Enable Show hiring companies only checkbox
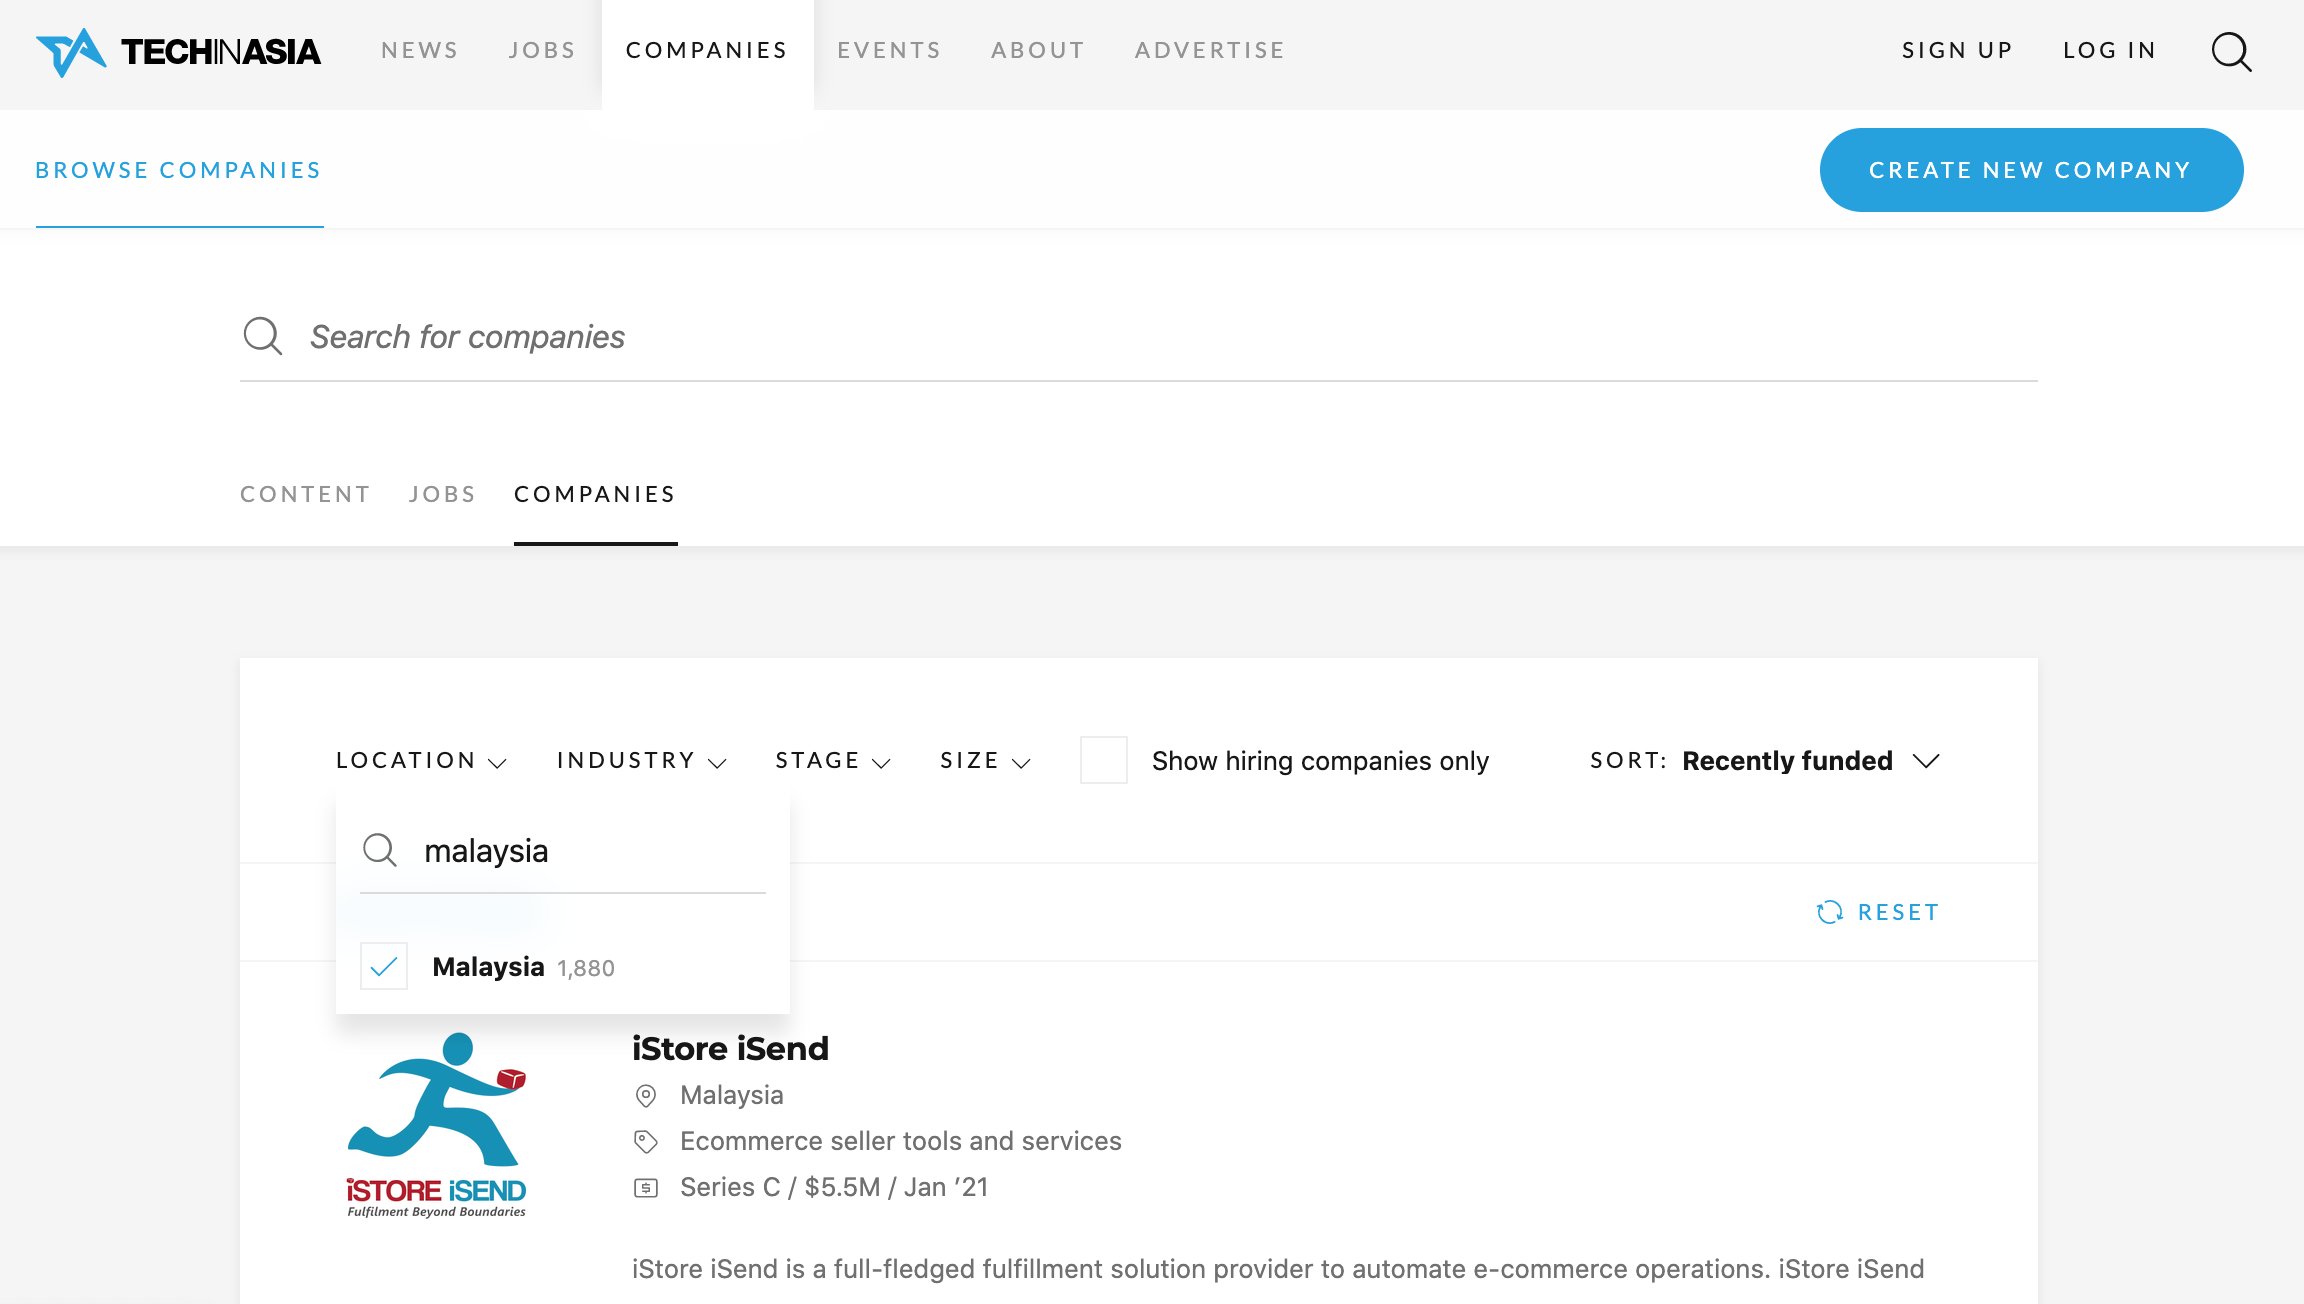This screenshot has height=1304, width=2304. (1104, 760)
